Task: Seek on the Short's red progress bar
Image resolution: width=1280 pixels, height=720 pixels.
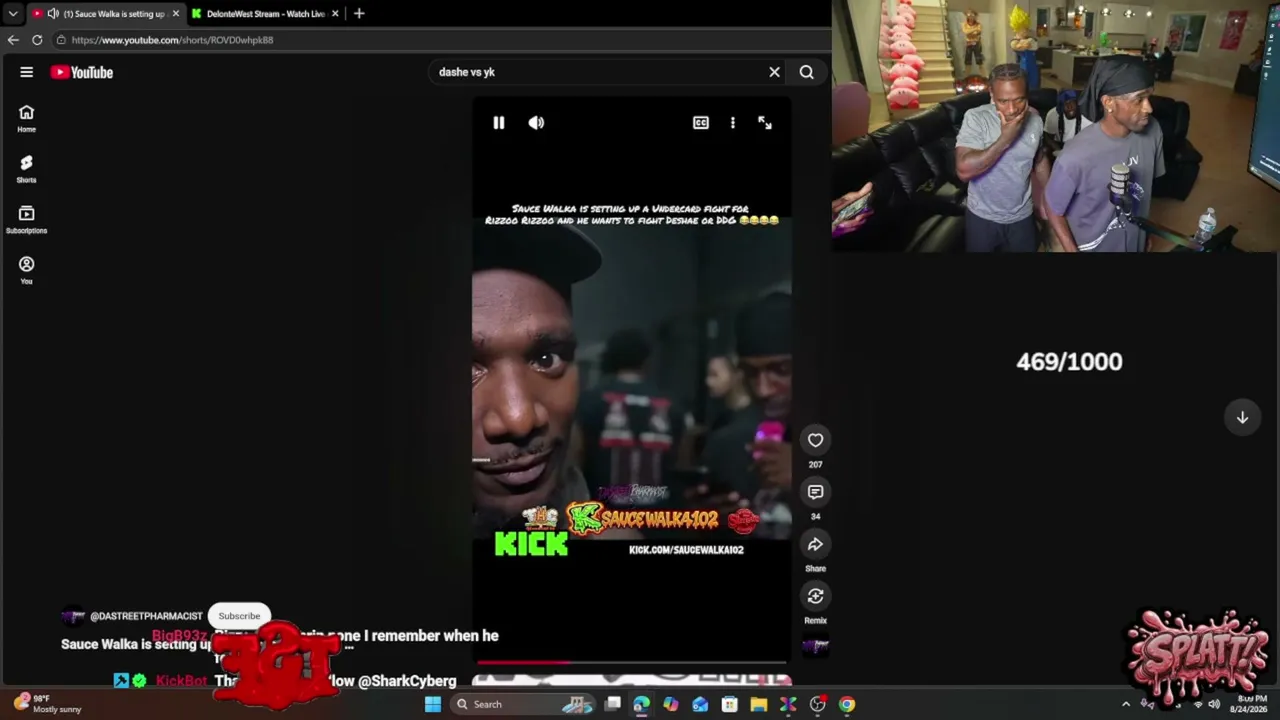Action: [632, 662]
